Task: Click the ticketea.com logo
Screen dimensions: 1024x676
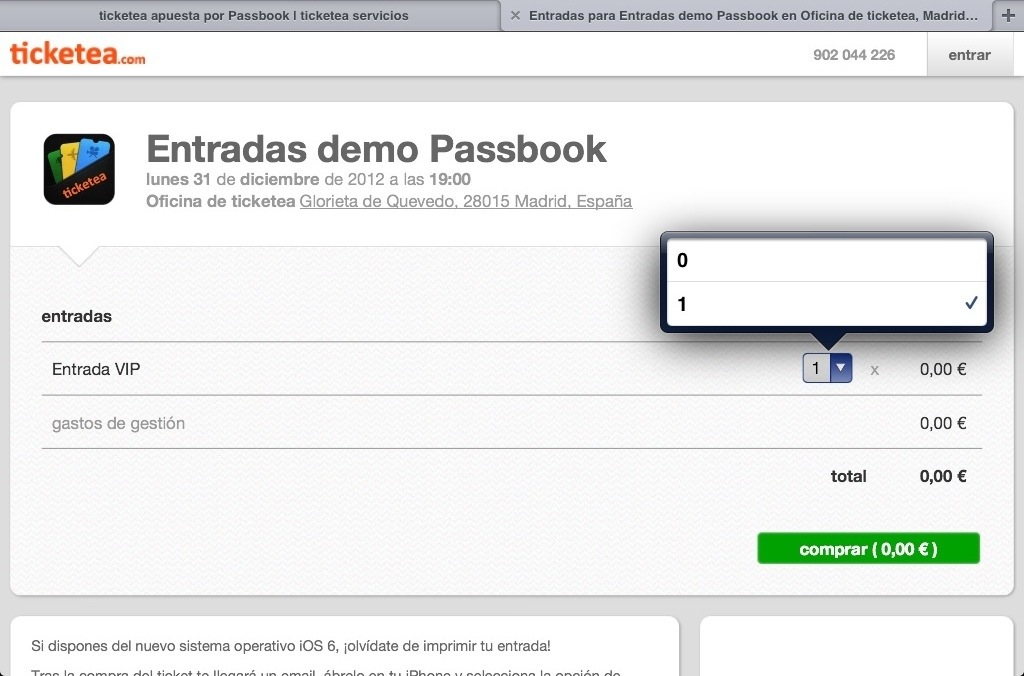Action: point(78,54)
